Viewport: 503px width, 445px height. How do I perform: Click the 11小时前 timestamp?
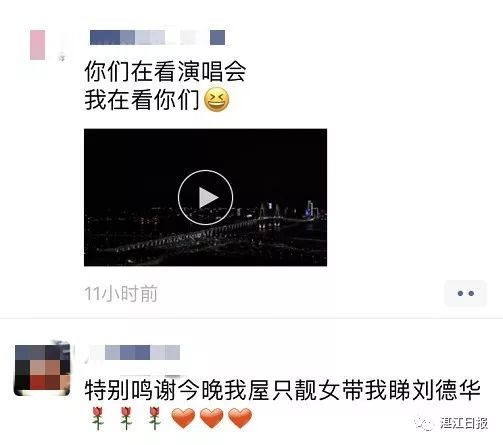[121, 294]
